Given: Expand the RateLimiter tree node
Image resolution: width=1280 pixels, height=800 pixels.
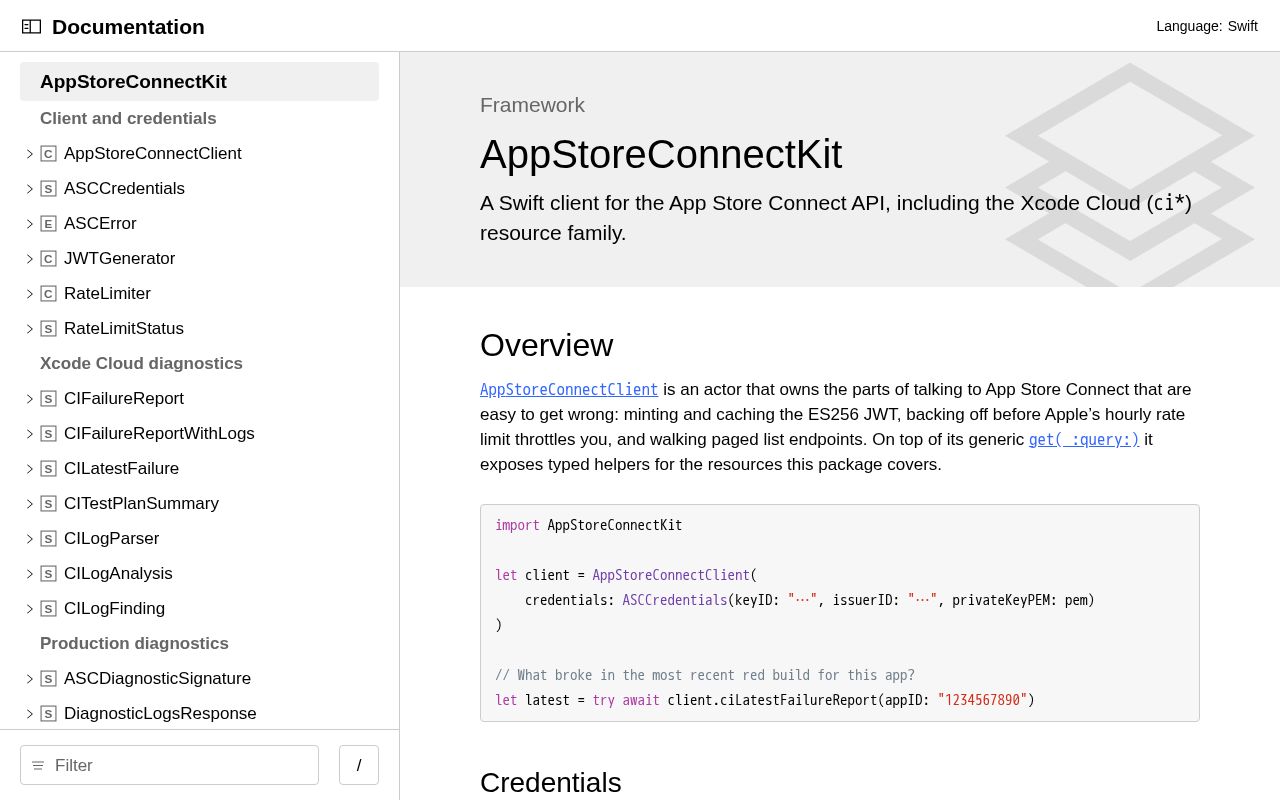Looking at the screenshot, I should click(x=30, y=294).
